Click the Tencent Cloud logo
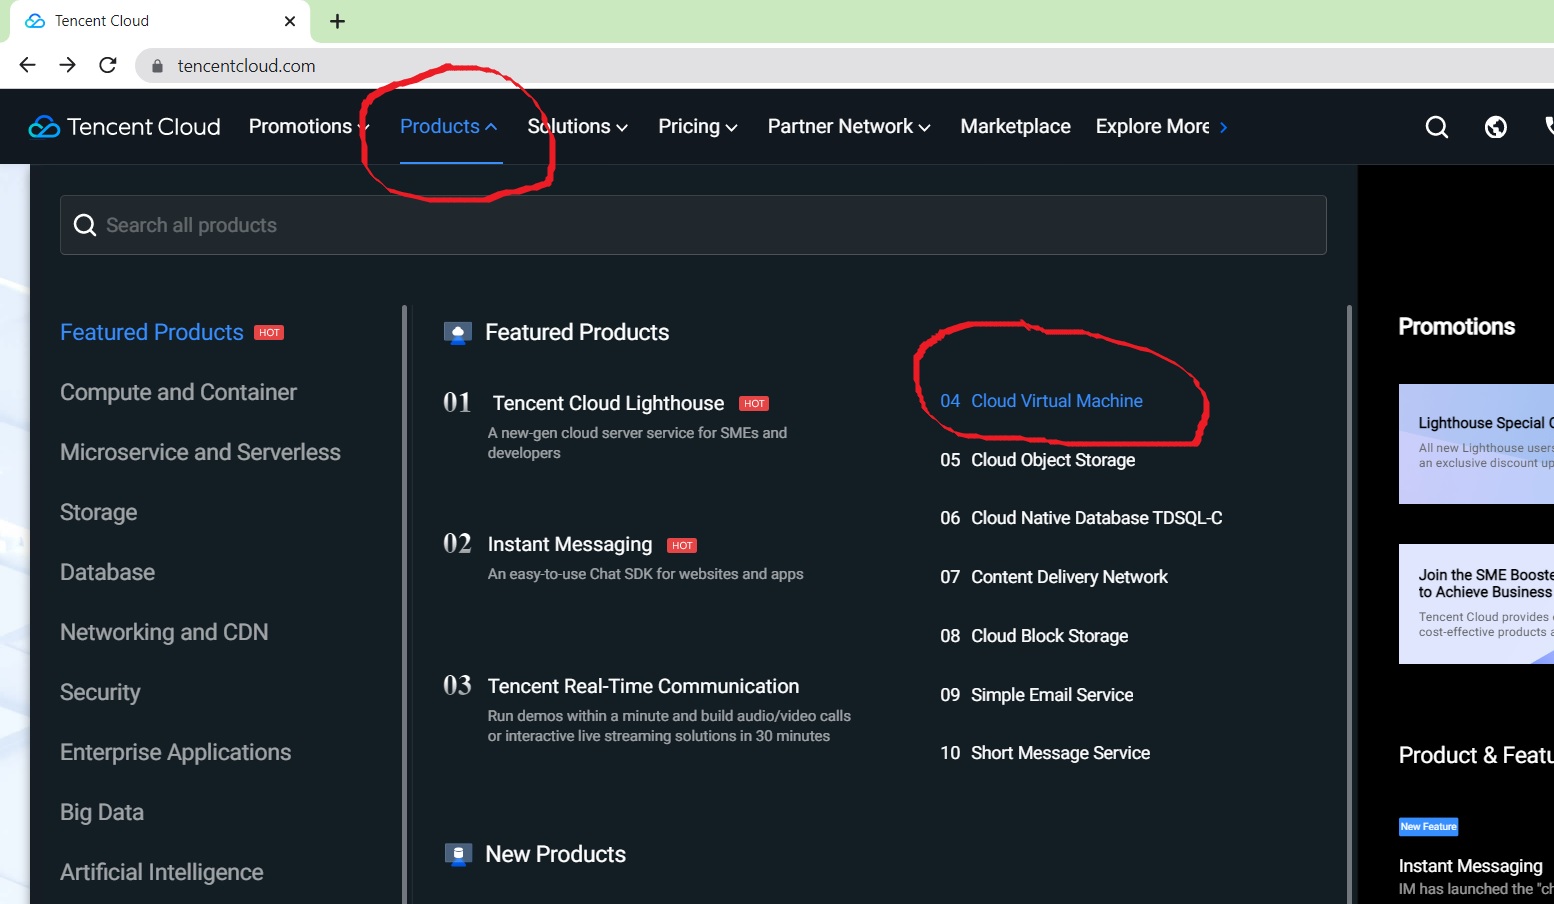The height and width of the screenshot is (904, 1554). click(x=122, y=126)
